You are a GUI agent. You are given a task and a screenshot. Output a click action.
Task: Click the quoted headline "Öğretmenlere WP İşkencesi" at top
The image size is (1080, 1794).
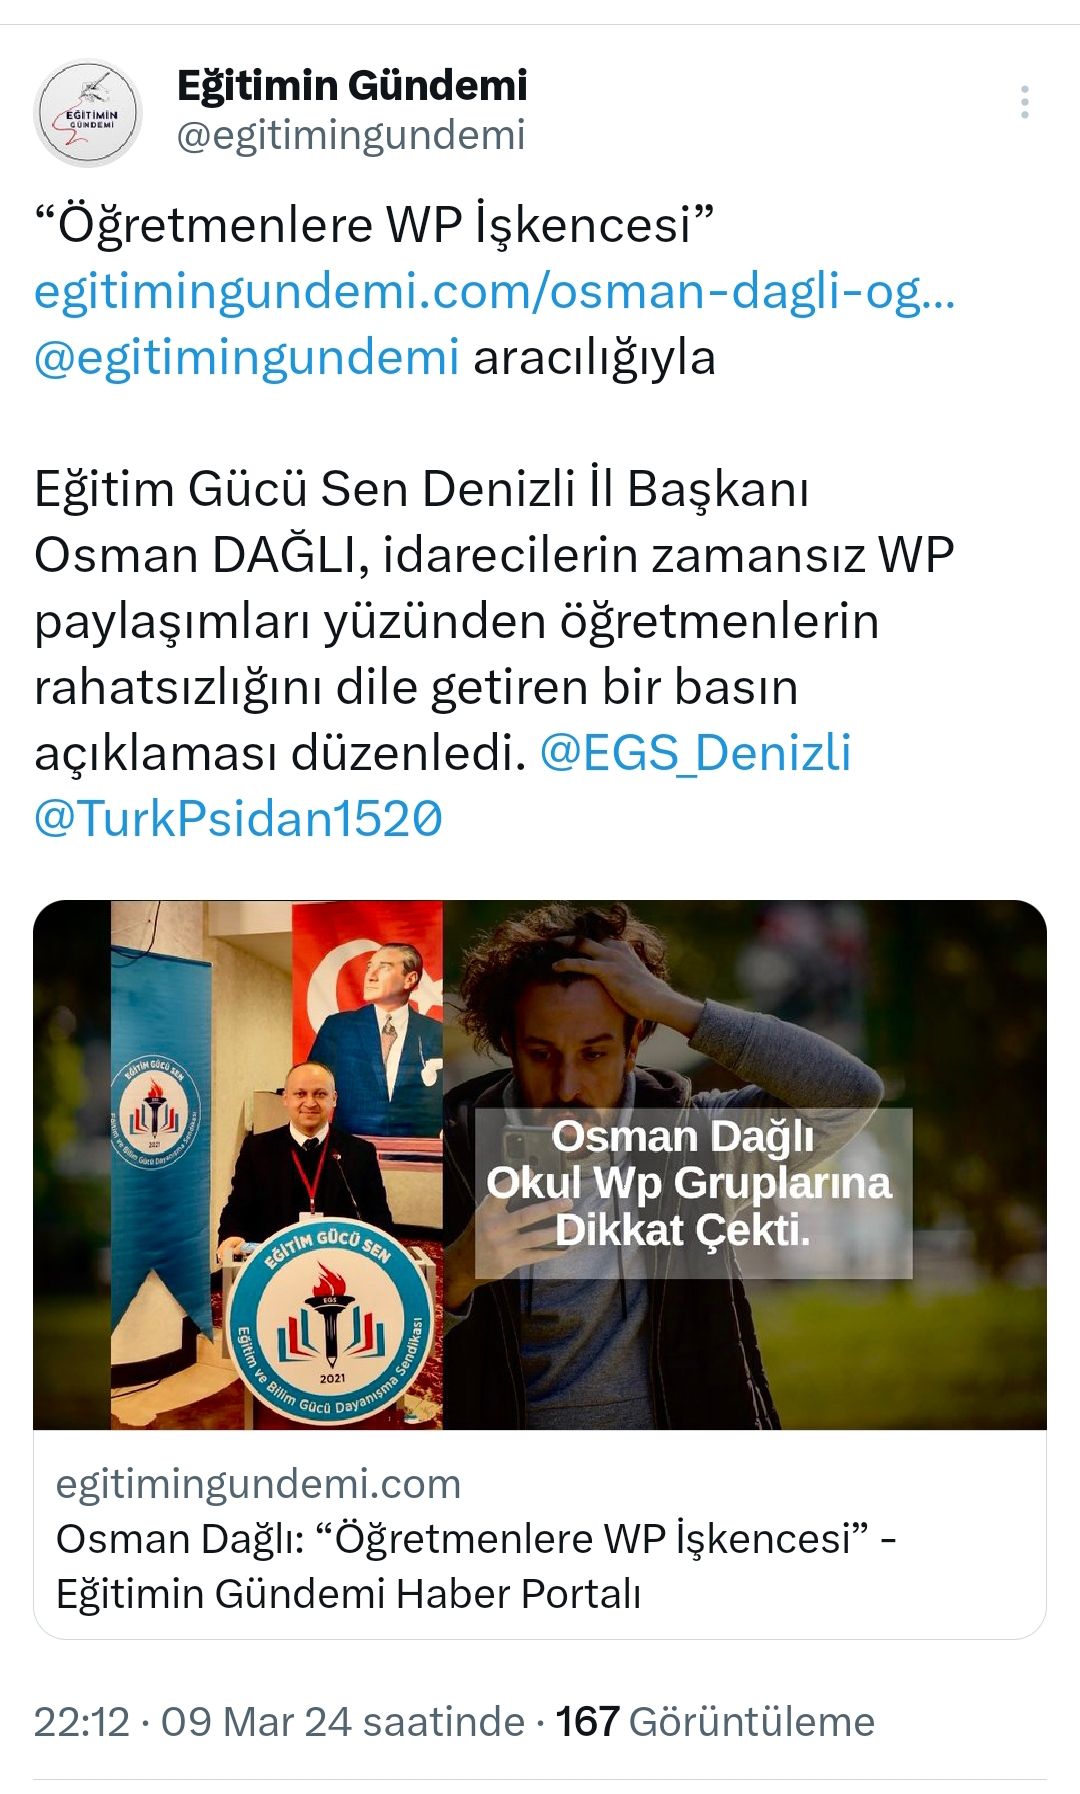374,224
